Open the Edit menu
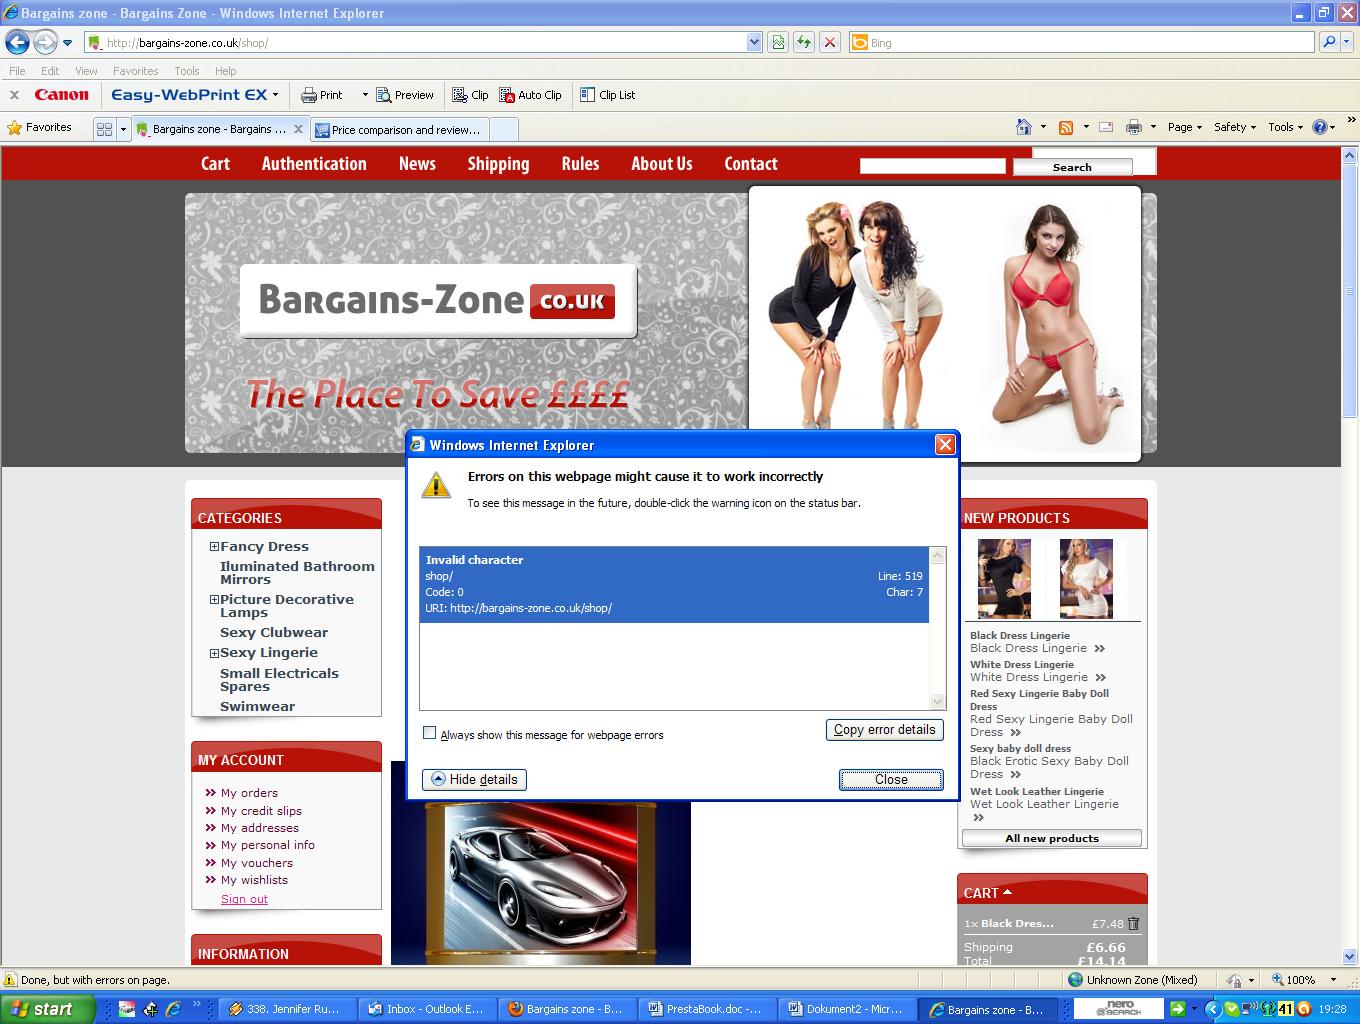 (50, 71)
